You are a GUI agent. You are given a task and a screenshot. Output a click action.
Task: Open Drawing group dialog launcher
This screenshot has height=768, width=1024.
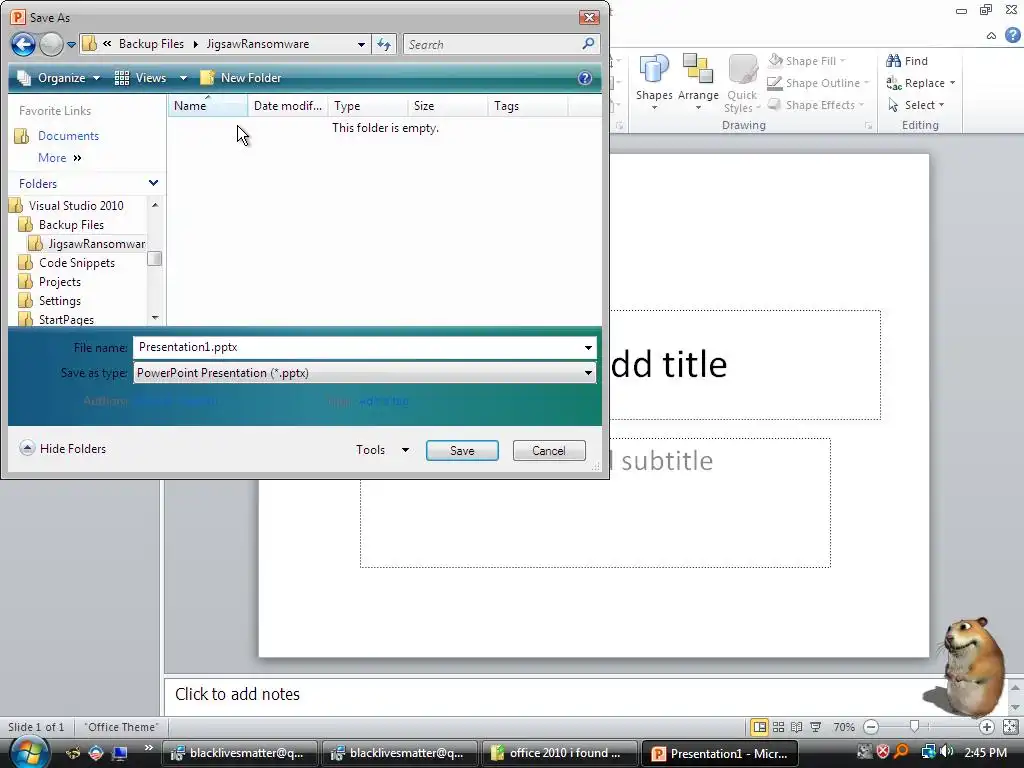868,125
